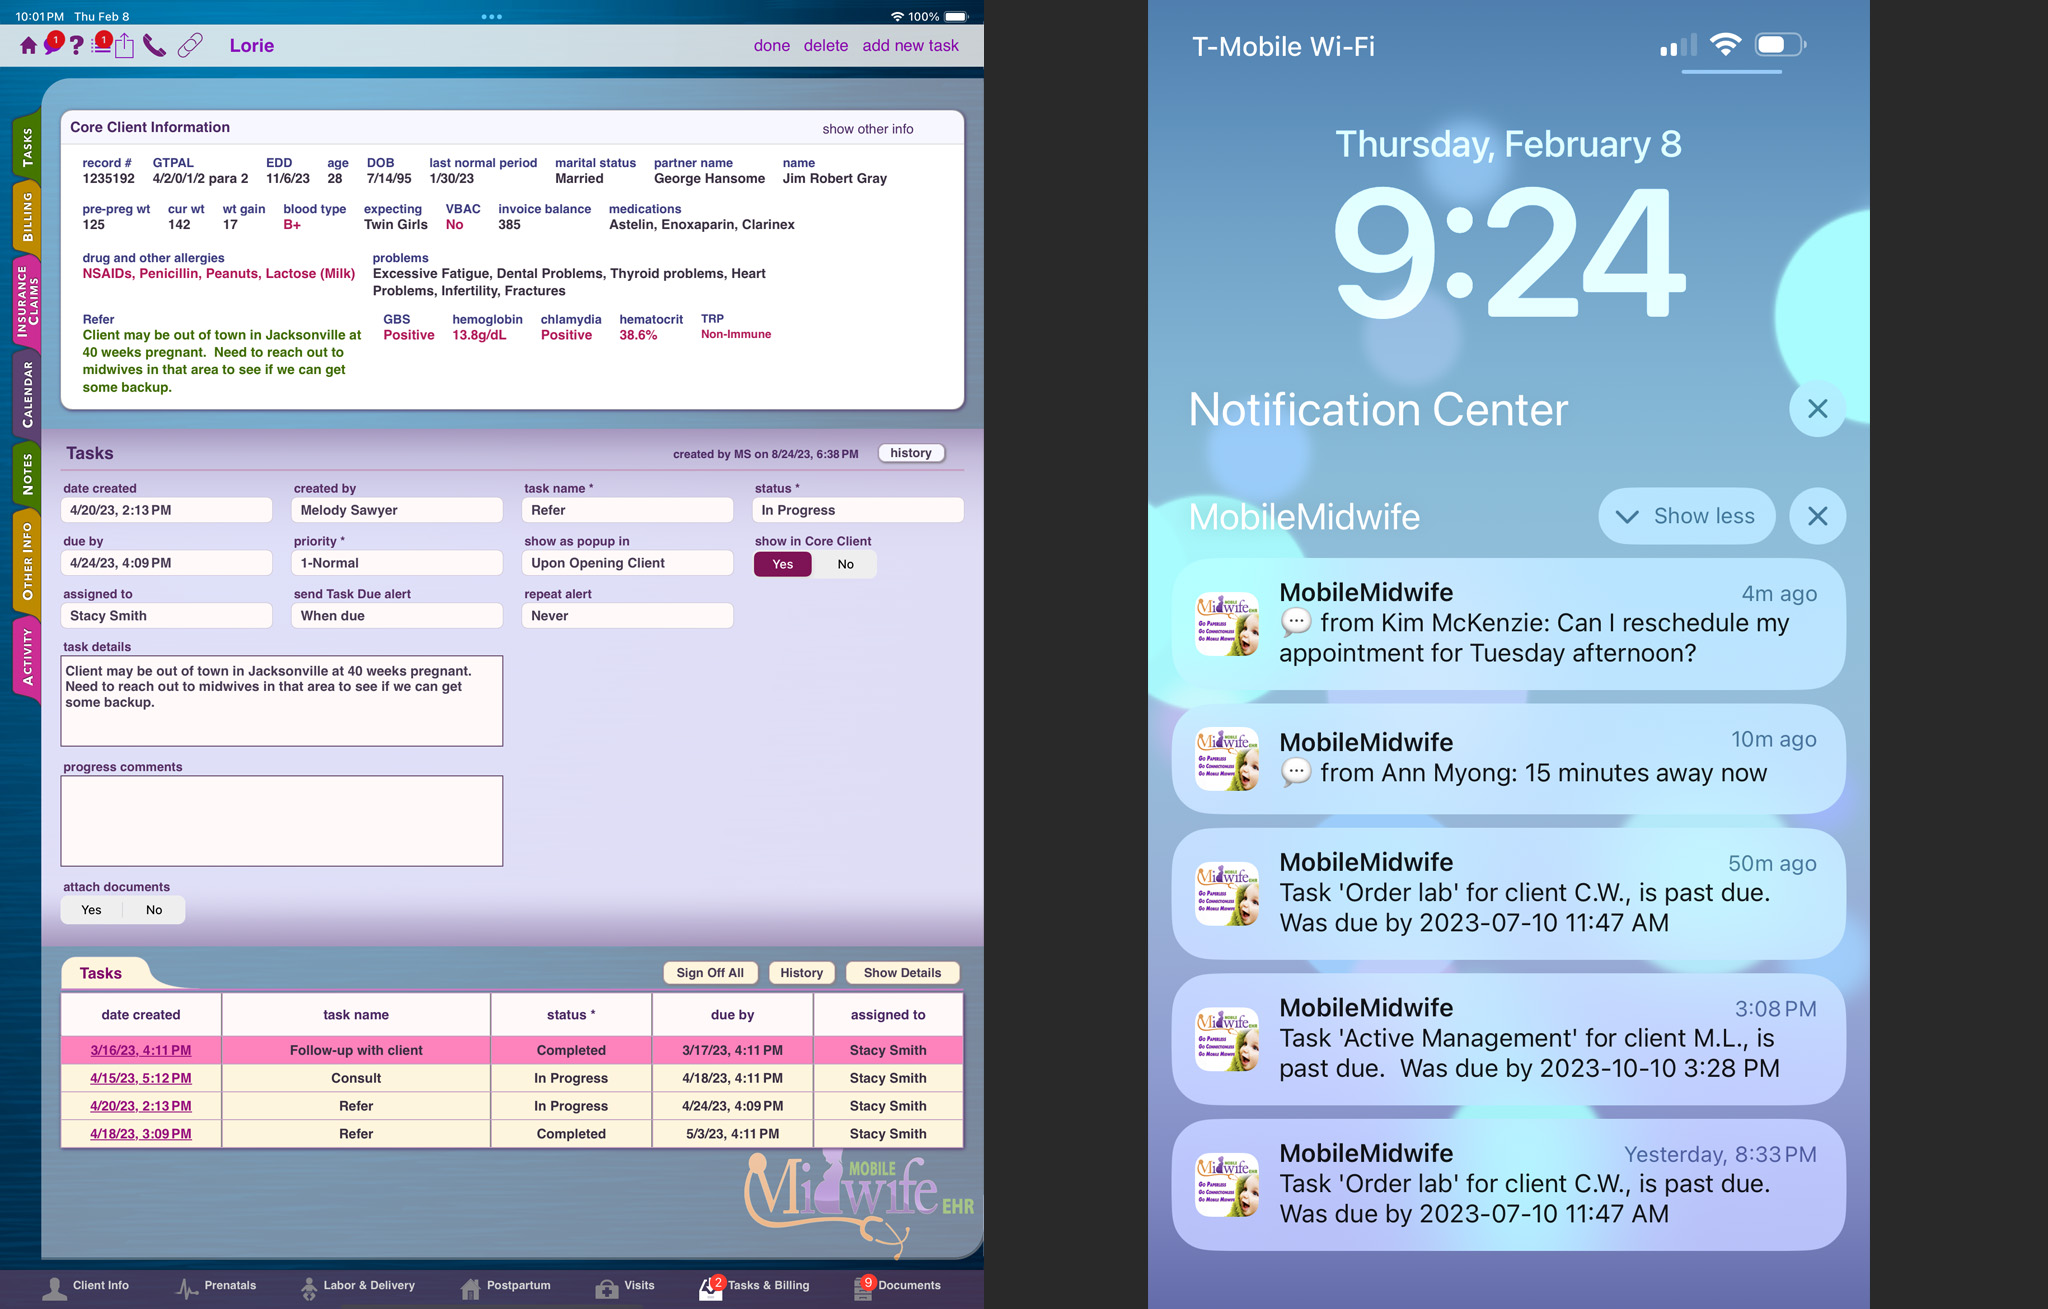Screen dimensions: 2048x1309
Task: Open the assigned to field Stacy Smith
Action: click(167, 616)
